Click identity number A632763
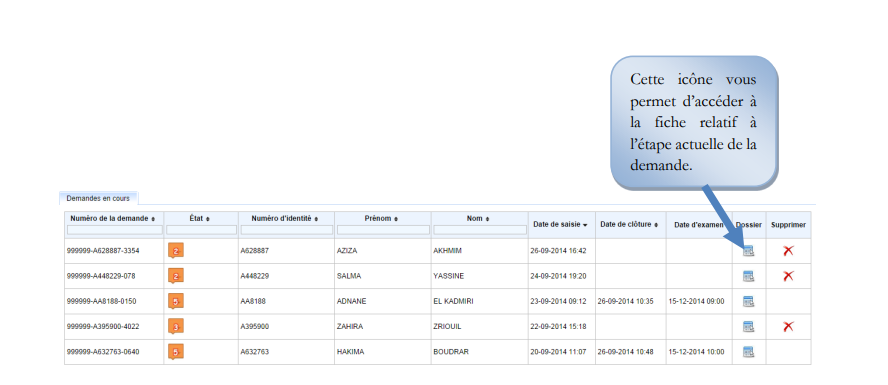Screen dimensions: 888x385 (254, 352)
